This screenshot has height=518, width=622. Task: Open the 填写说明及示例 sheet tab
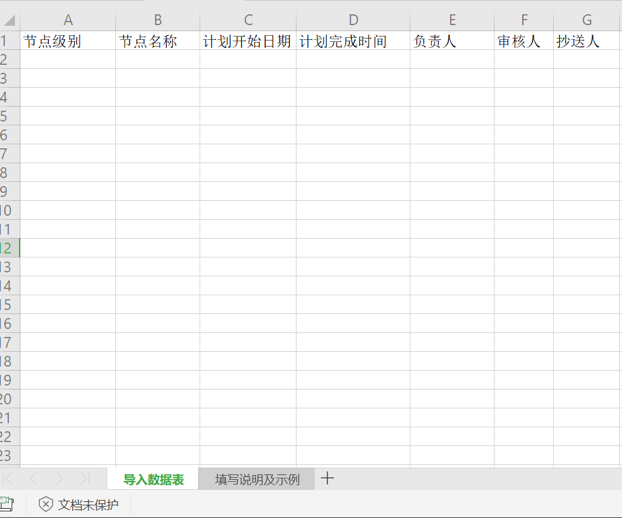click(x=257, y=479)
